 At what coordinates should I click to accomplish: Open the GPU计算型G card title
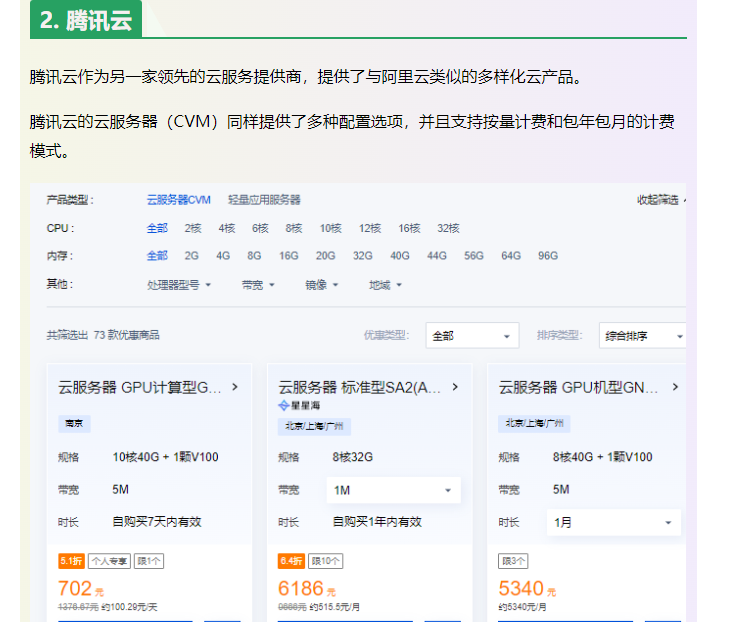[x=139, y=387]
